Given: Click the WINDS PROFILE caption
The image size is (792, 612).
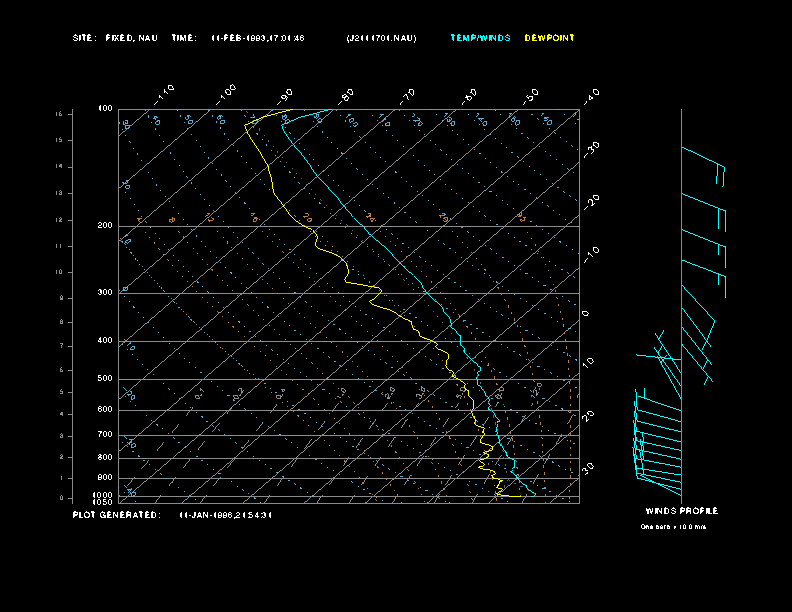Looking at the screenshot, I should click(682, 511).
